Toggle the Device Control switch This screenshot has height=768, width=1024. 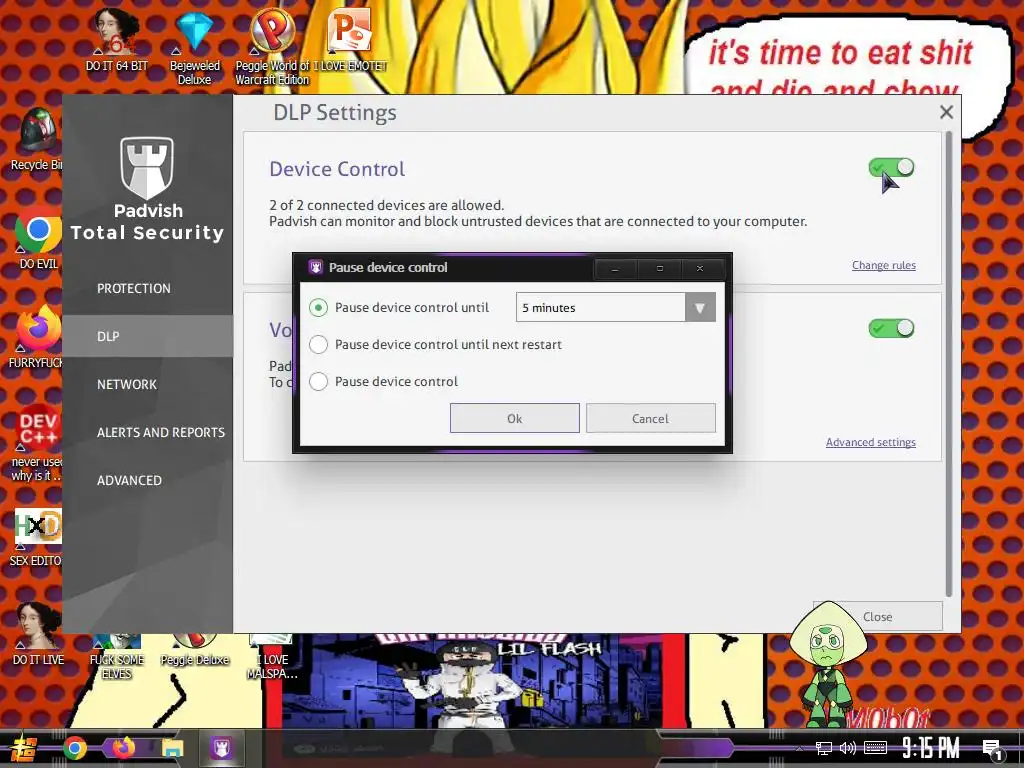891,168
